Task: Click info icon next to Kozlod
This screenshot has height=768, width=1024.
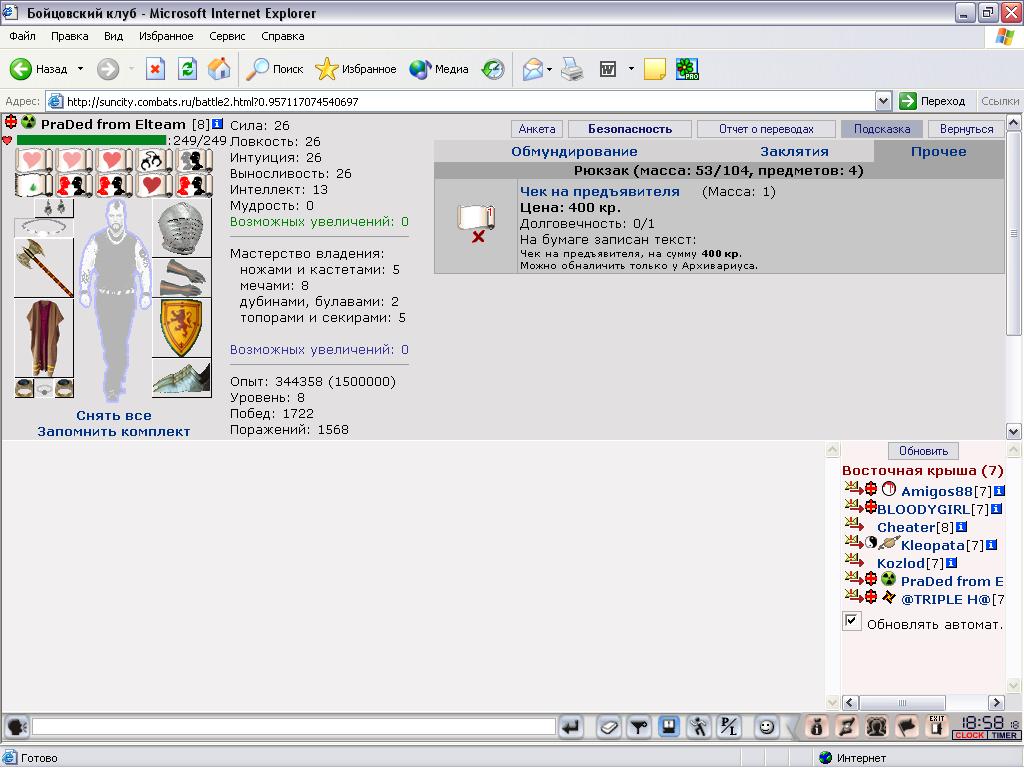Action: tap(952, 562)
